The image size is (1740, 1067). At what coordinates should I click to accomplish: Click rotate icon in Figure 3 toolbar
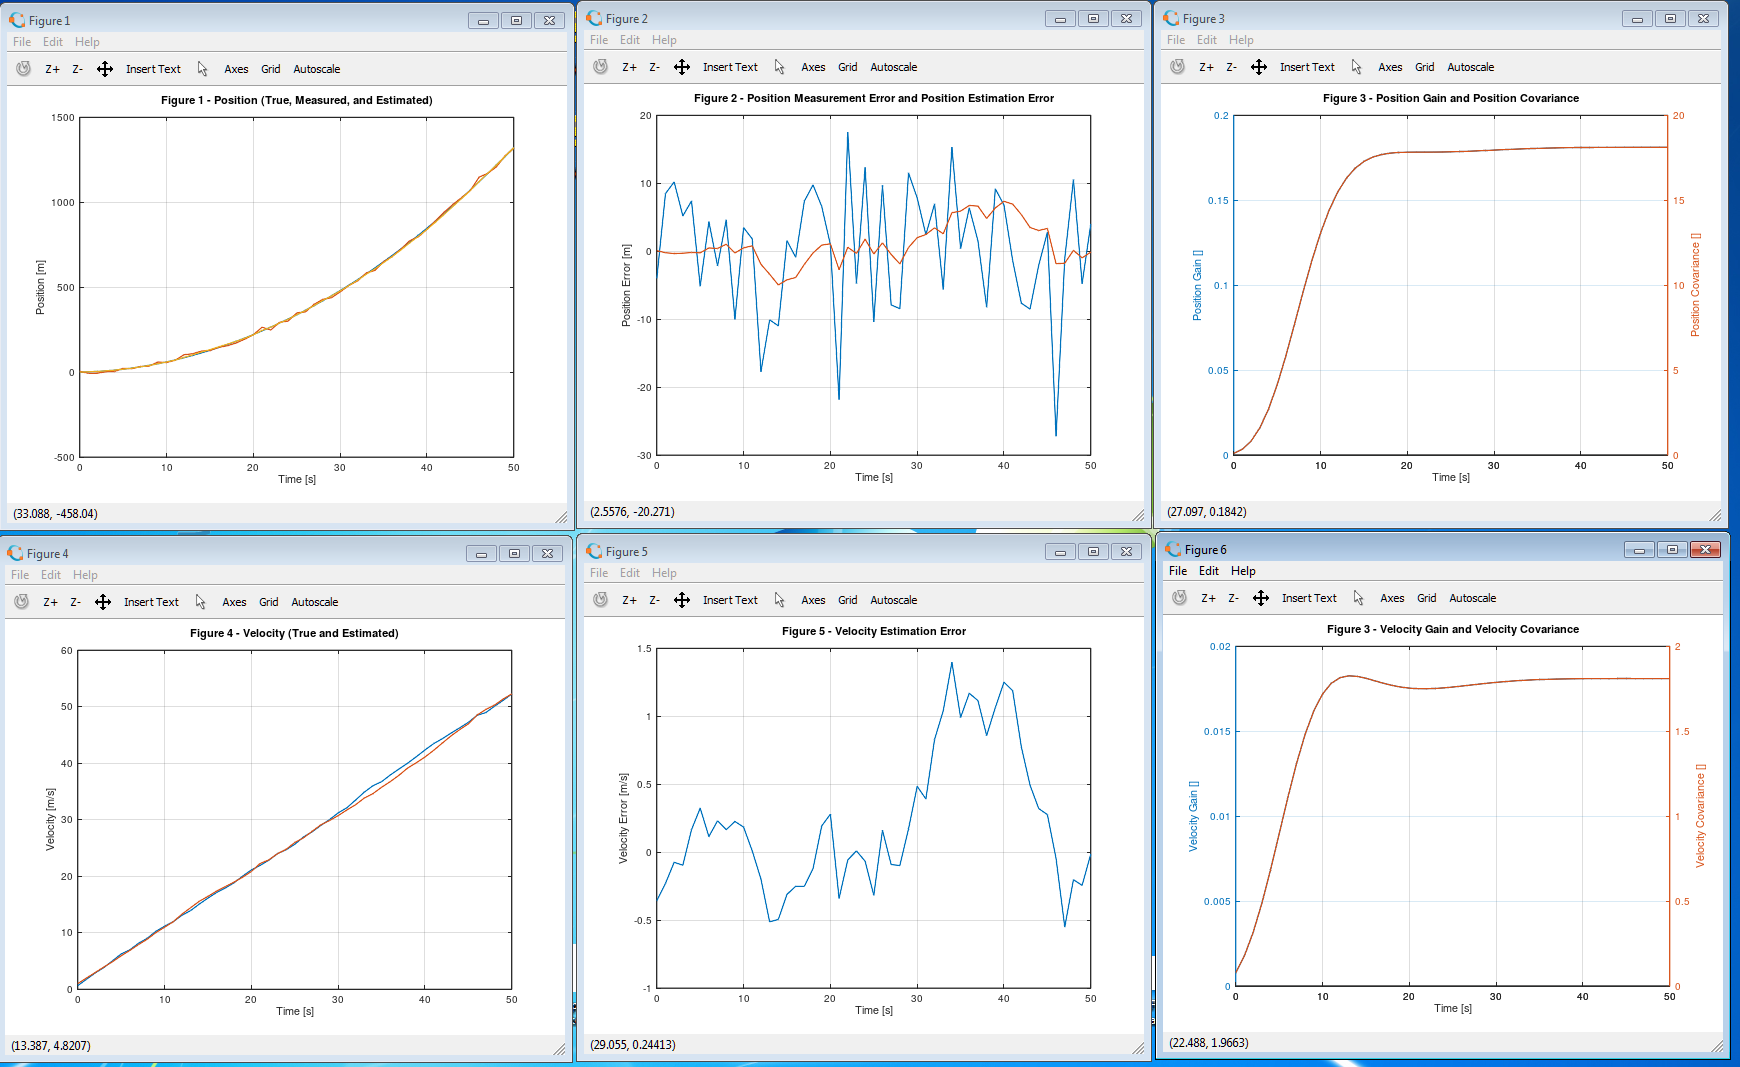pyautogui.click(x=1178, y=67)
